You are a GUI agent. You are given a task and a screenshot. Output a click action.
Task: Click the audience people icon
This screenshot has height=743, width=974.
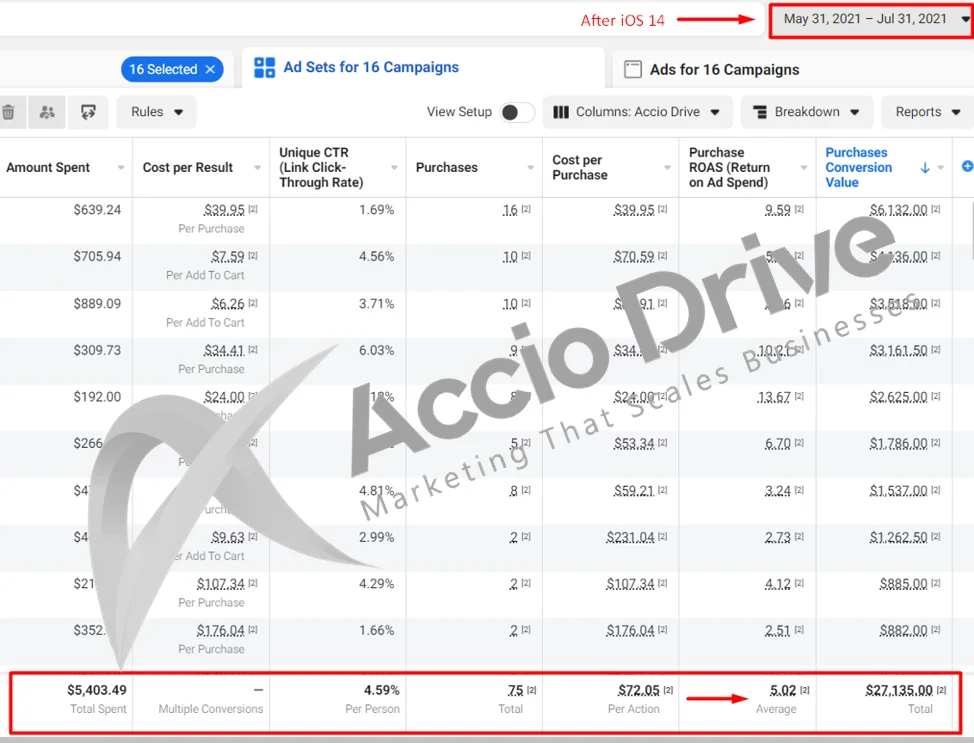[47, 112]
